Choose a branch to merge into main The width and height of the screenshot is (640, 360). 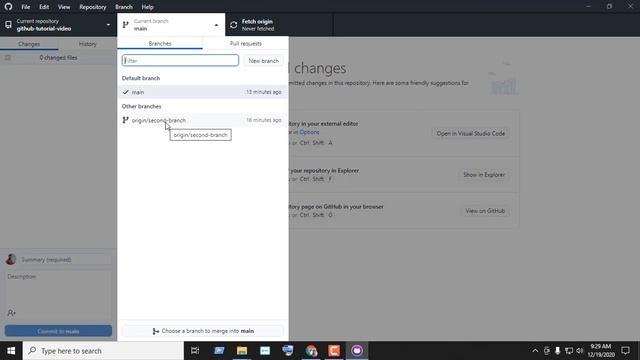click(203, 331)
